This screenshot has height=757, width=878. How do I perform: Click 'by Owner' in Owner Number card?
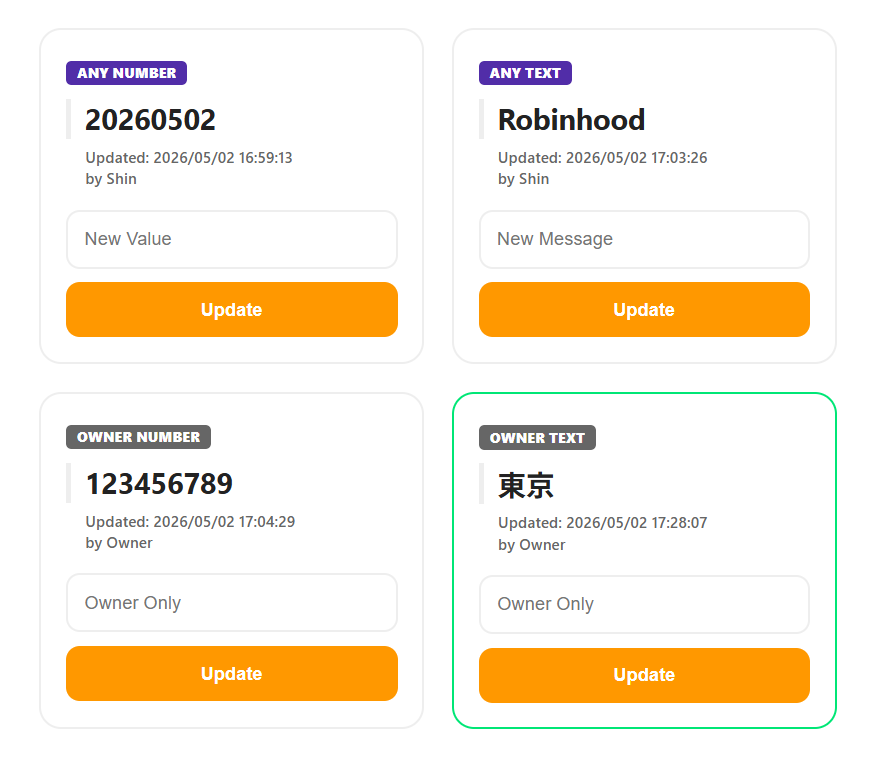coord(119,543)
